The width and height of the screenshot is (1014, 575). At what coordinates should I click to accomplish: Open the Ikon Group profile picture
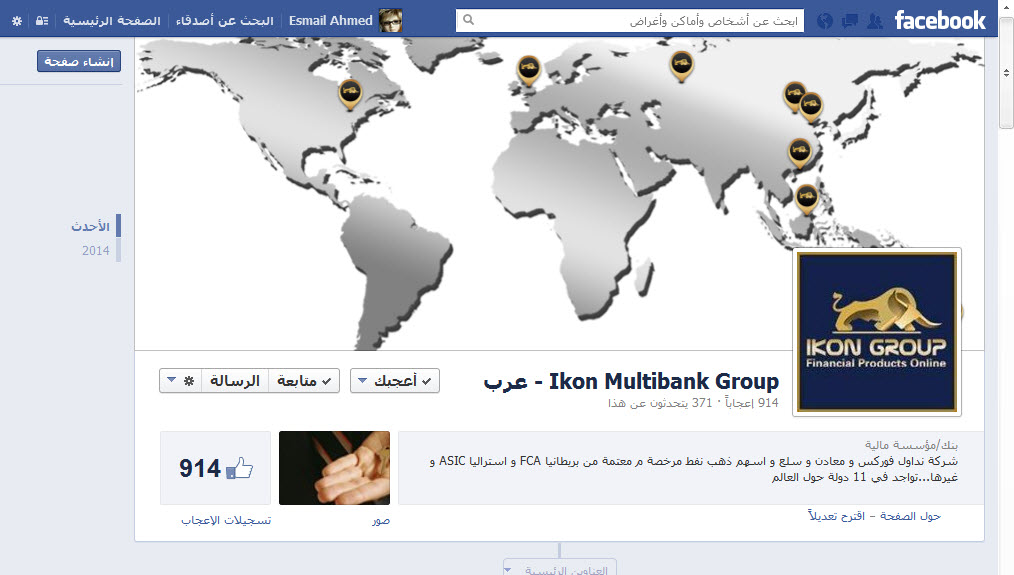tap(876, 332)
